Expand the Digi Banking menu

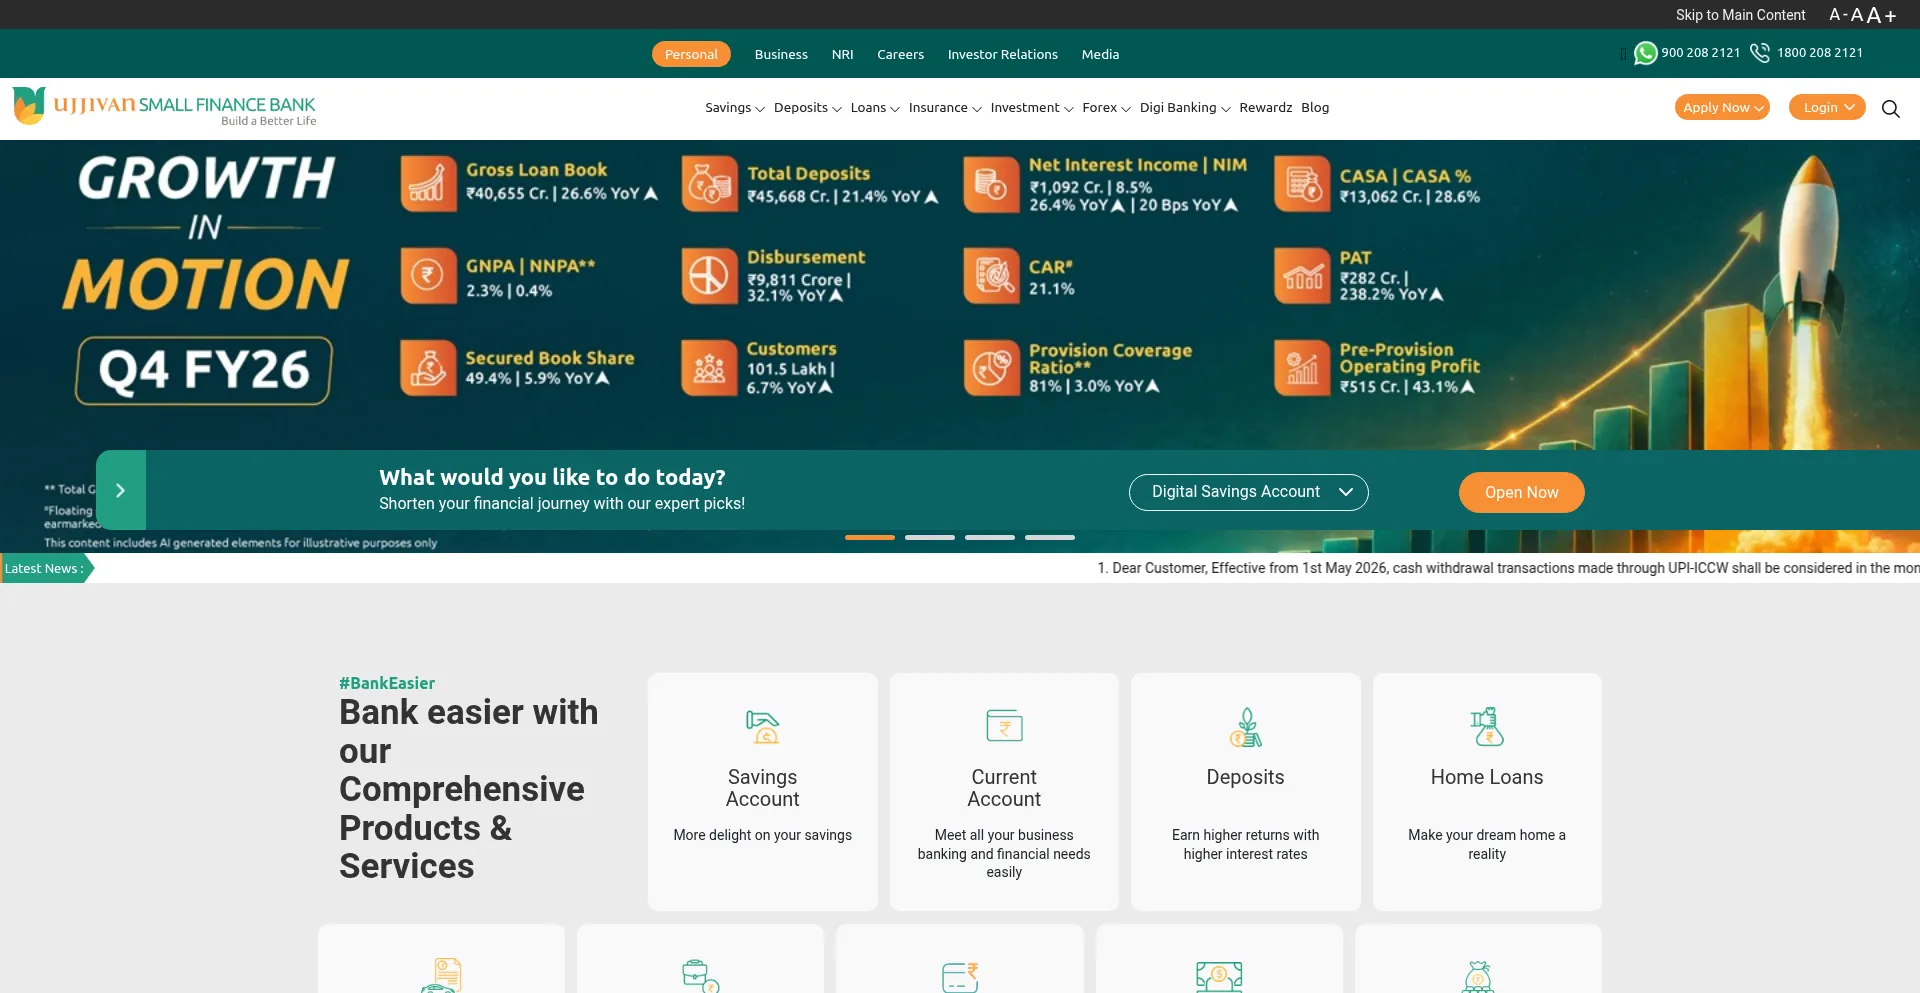[x=1185, y=108]
